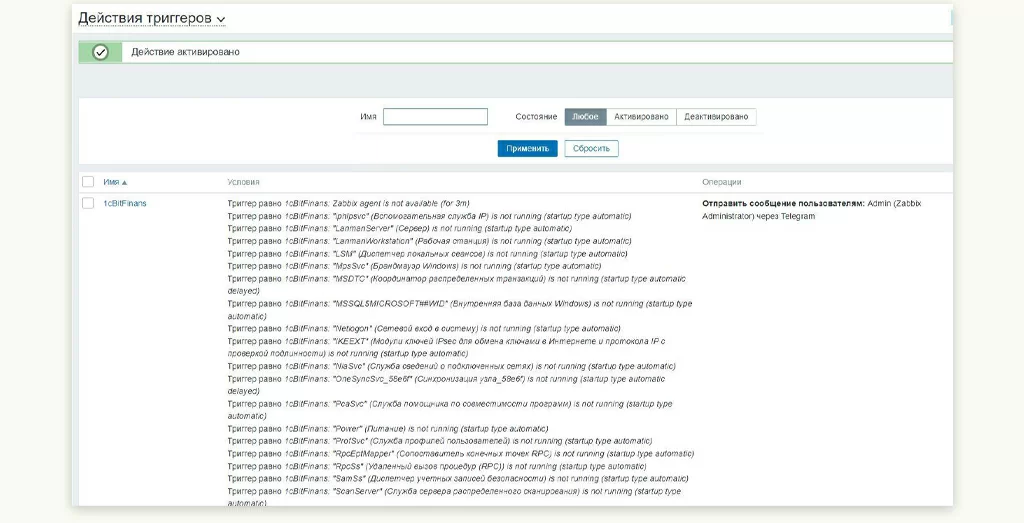Screen dimensions: 1024x523
Task: Click the green checkmark success icon
Action: (100, 52)
